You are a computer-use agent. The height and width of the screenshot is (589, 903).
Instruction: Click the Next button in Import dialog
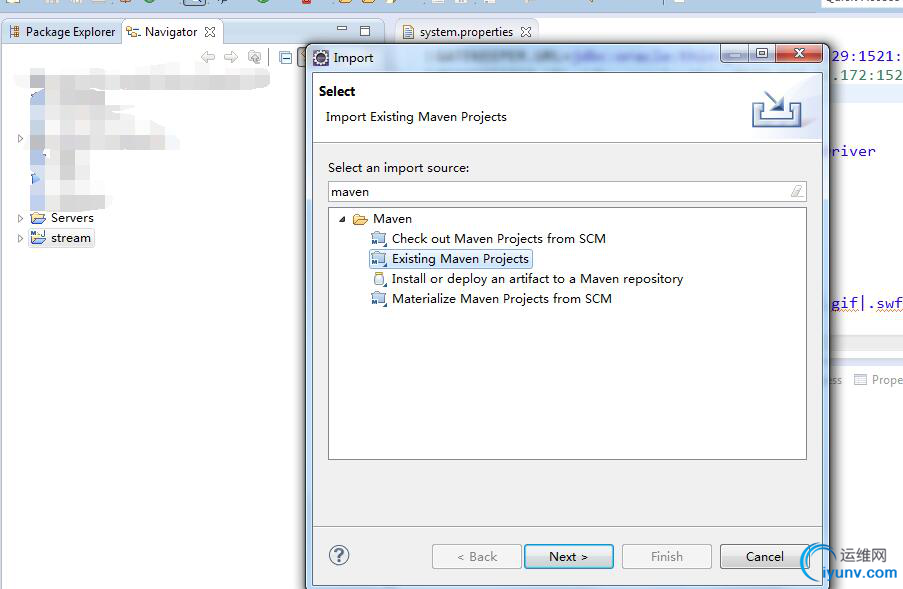click(x=568, y=556)
